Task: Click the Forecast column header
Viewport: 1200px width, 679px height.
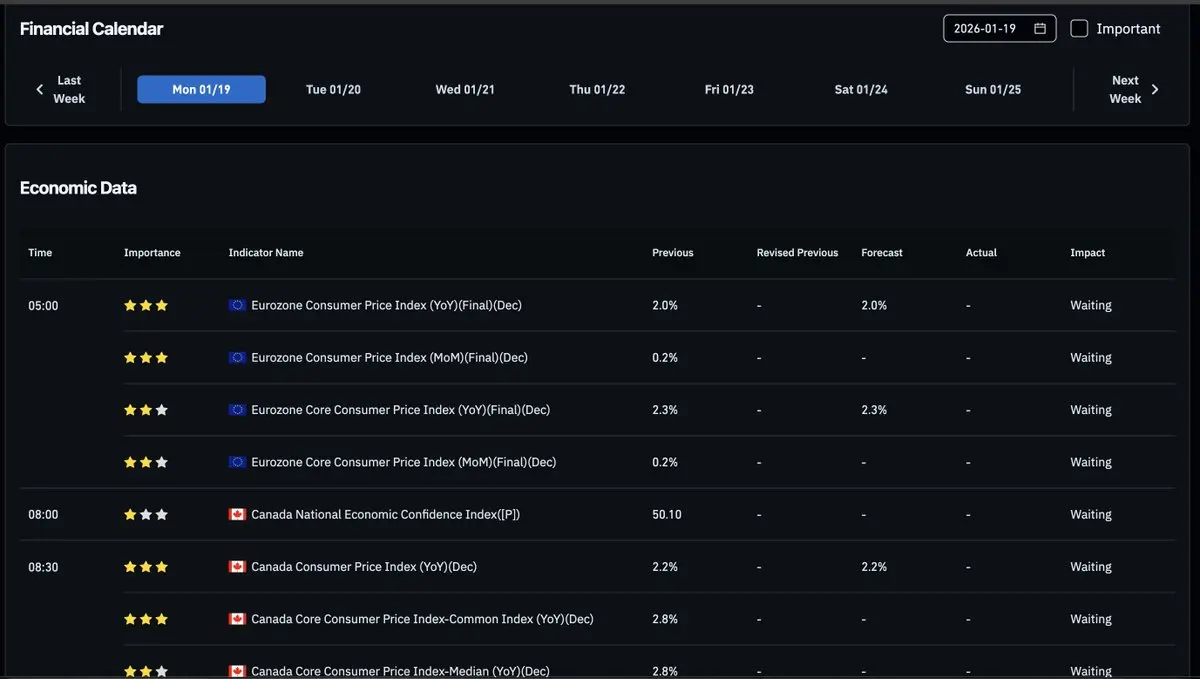Action: 882,253
